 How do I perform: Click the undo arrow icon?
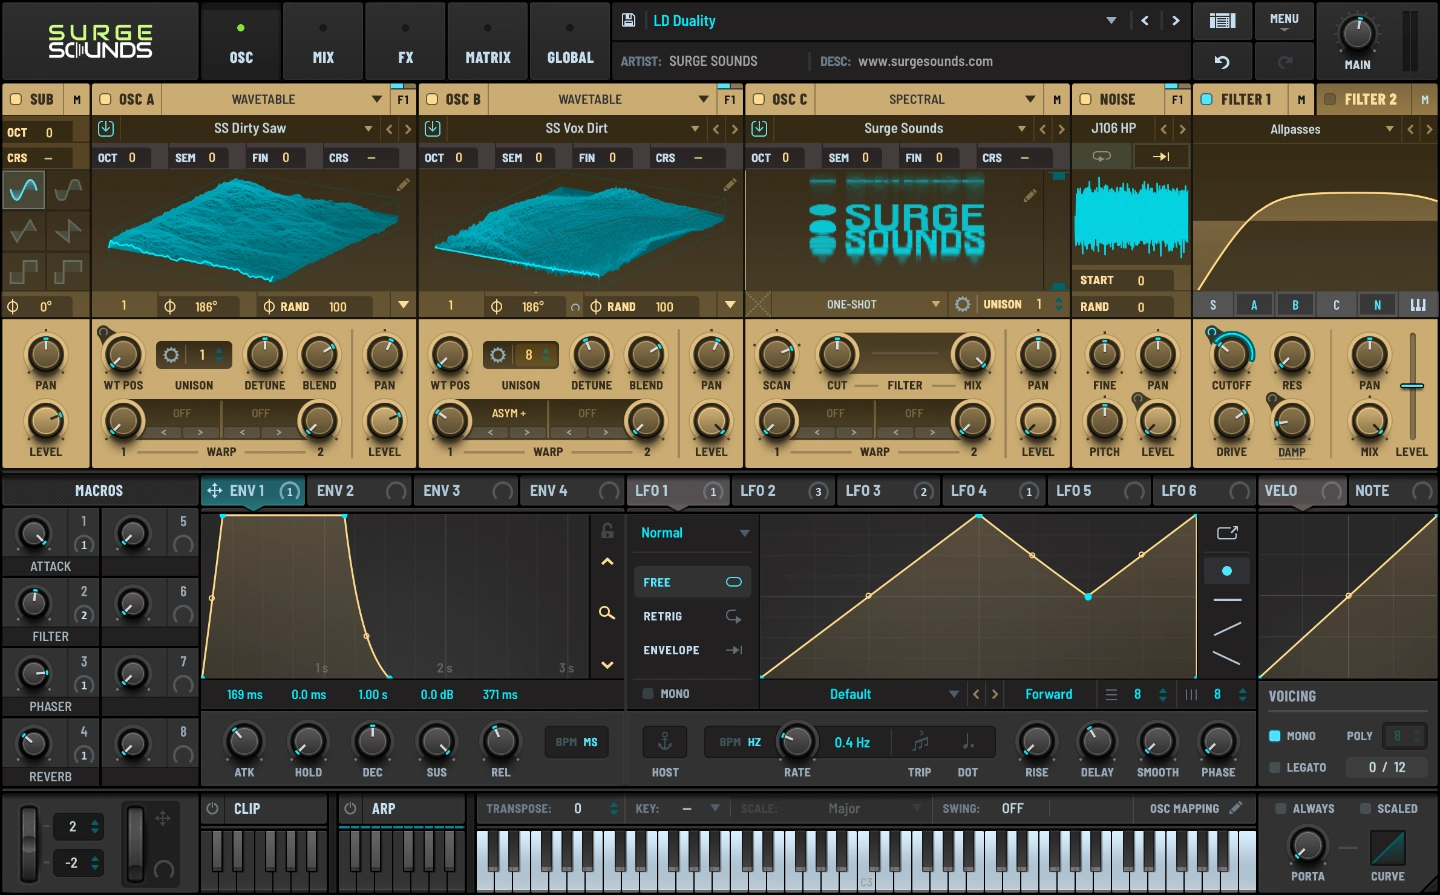coord(1222,62)
